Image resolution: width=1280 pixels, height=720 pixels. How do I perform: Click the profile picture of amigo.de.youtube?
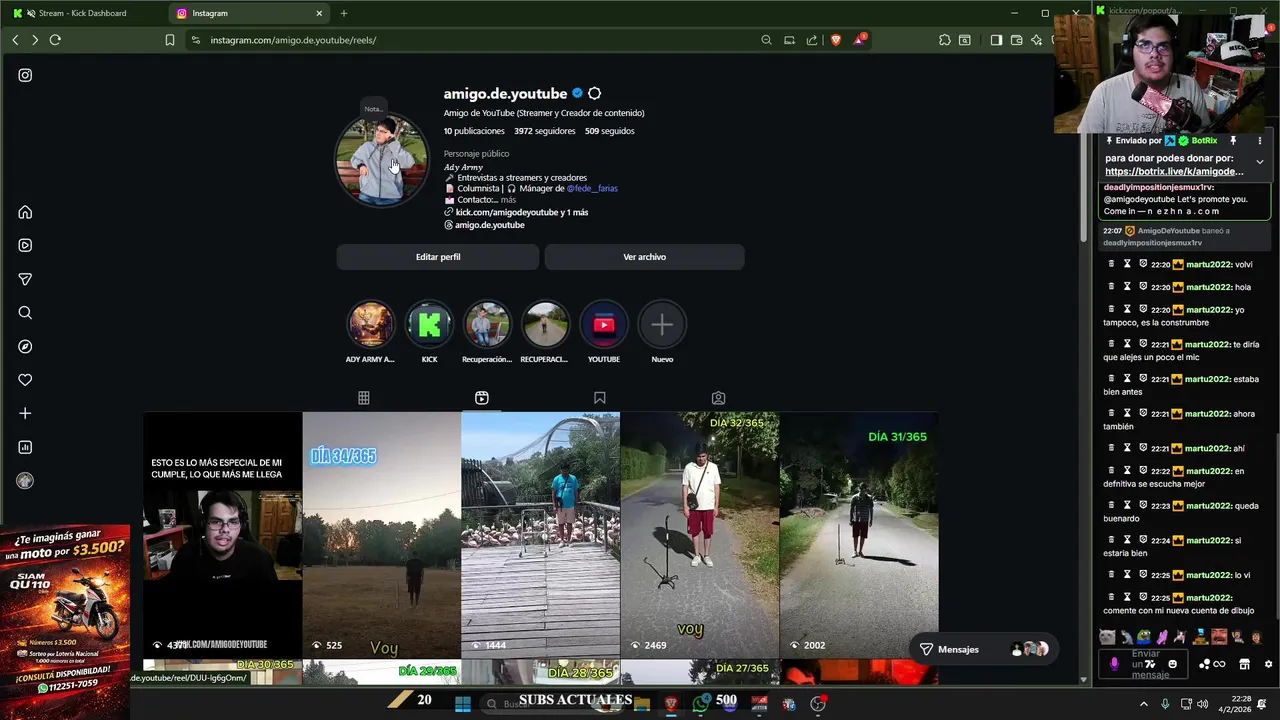tap(381, 160)
